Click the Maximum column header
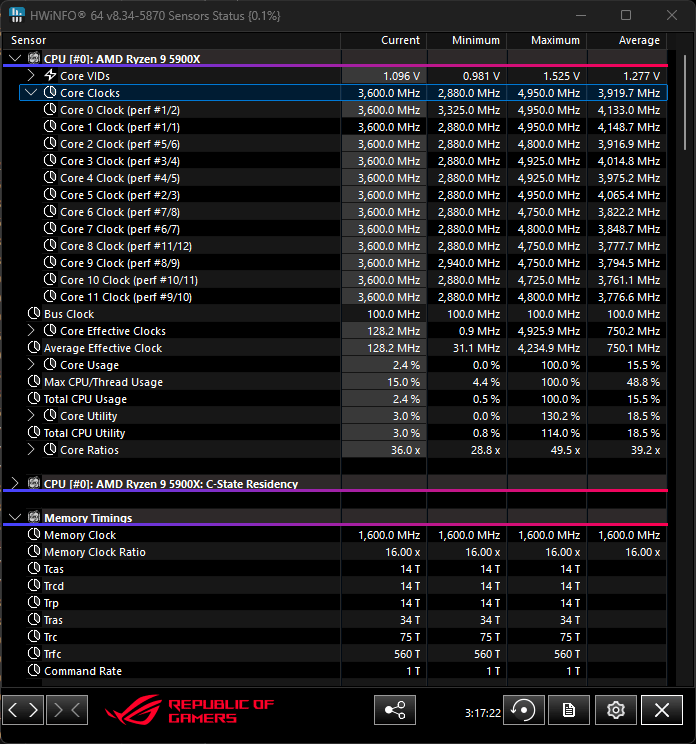 coord(547,40)
